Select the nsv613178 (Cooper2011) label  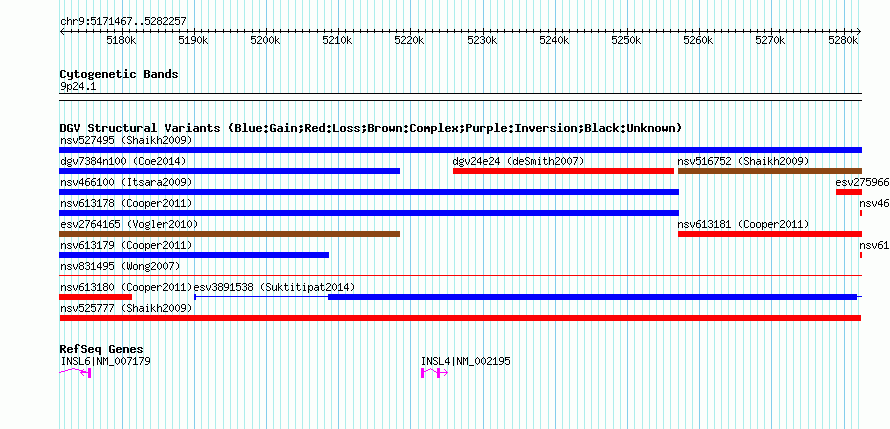pos(126,203)
